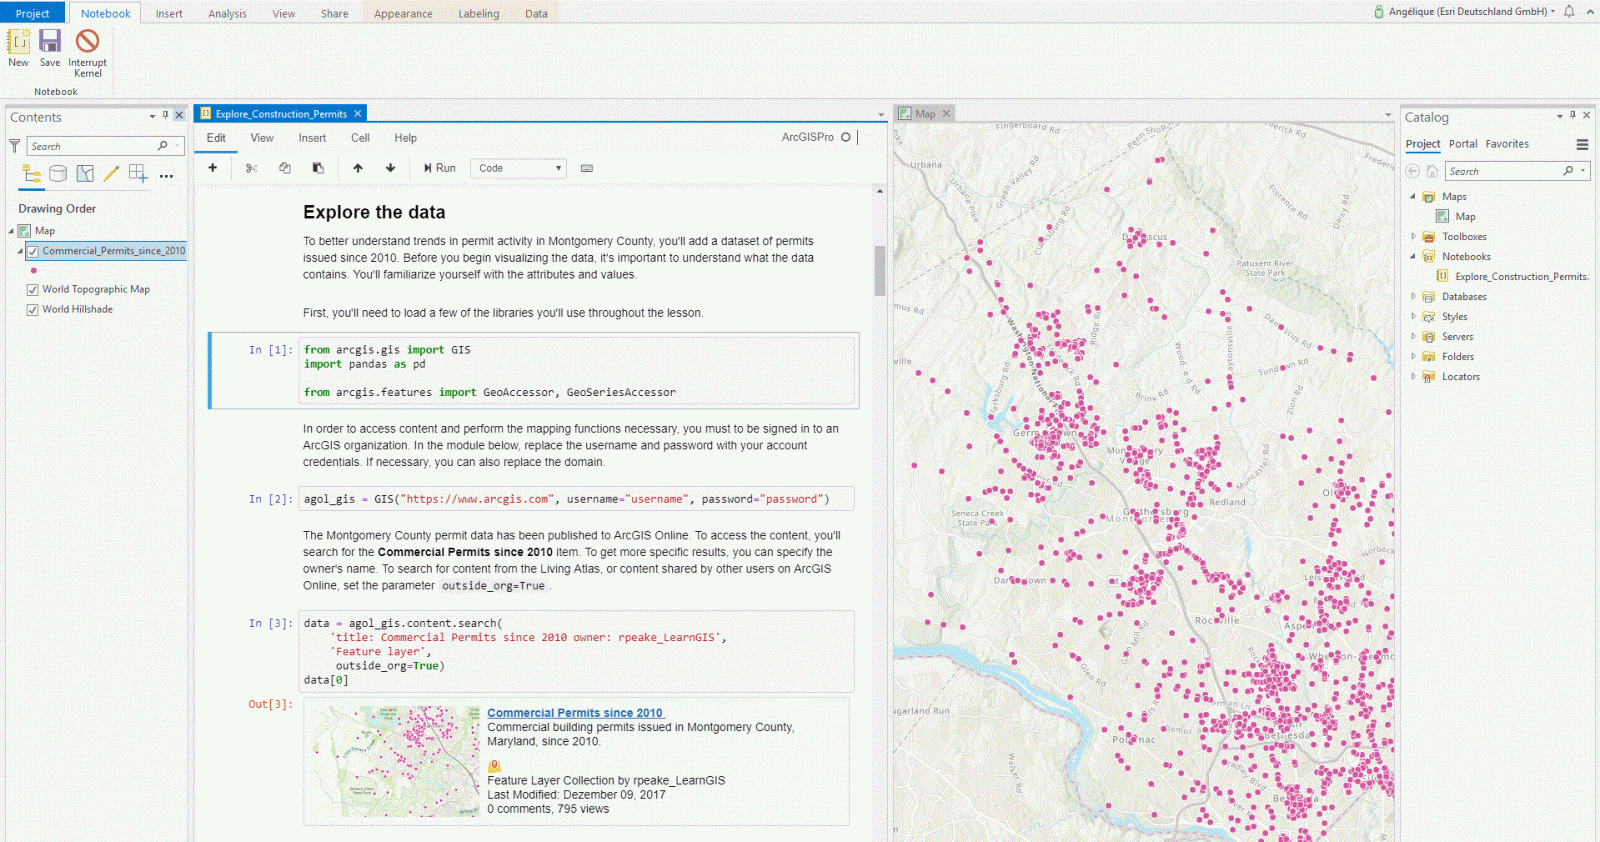
Task: Expand Styles folder in Catalog
Action: 1413,316
